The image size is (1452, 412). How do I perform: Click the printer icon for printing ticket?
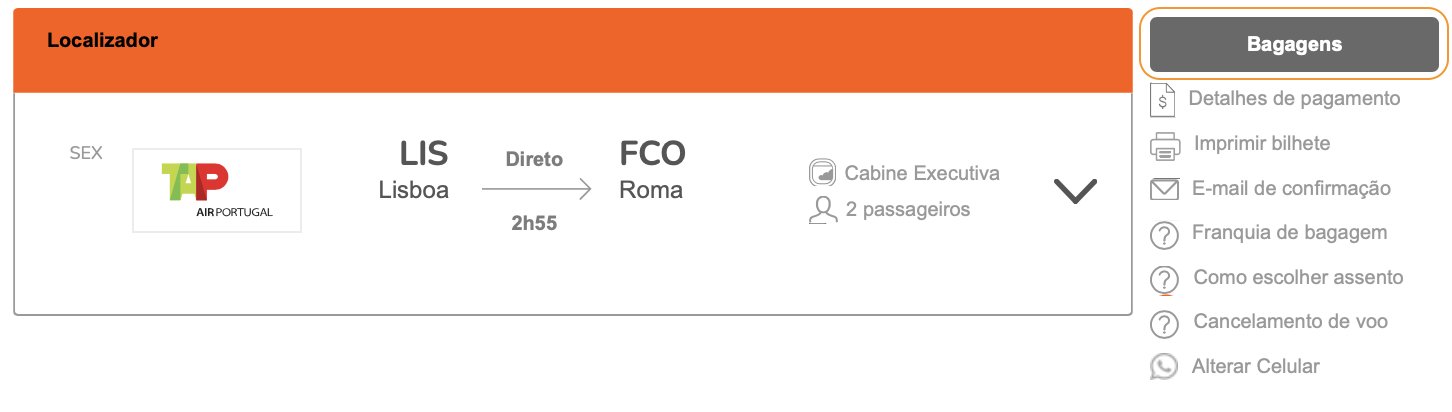tap(1166, 146)
